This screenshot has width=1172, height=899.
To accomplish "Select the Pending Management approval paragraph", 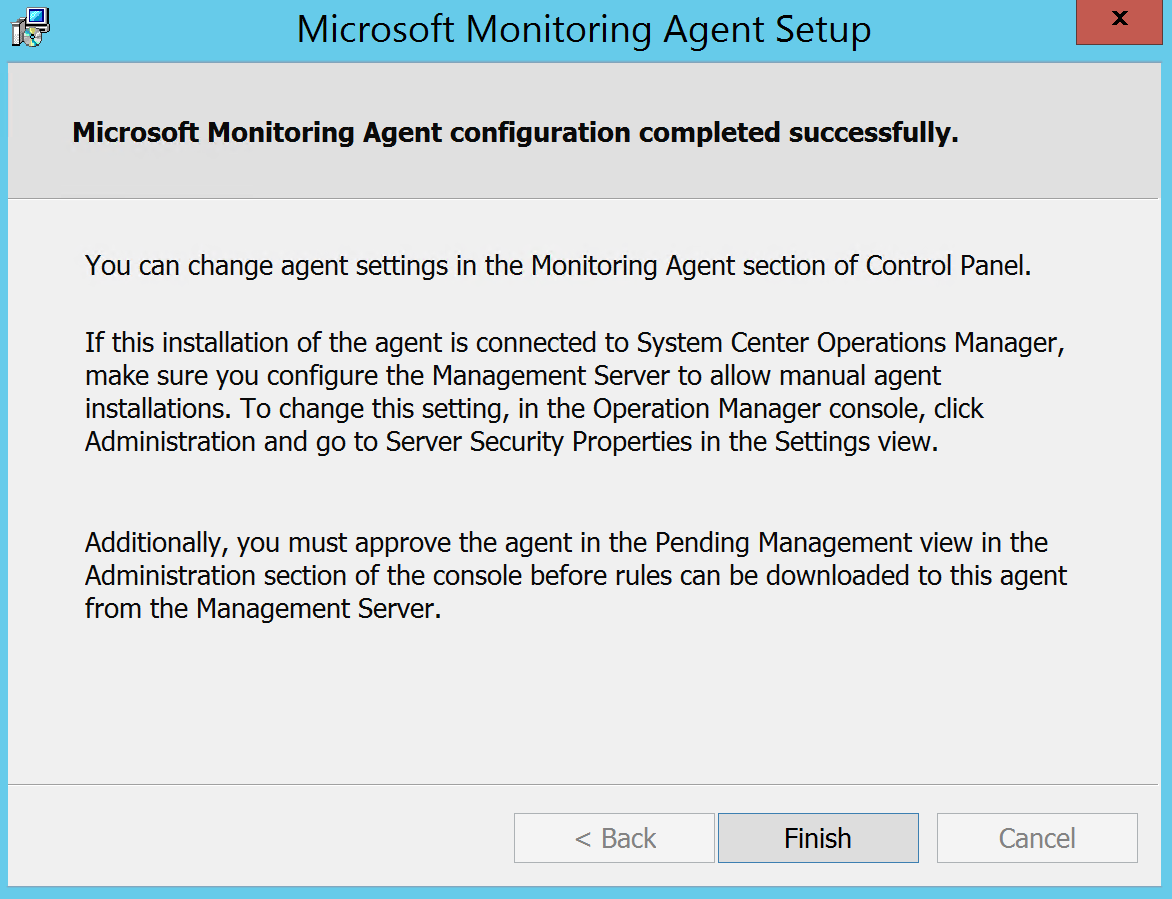I will pyautogui.click(x=575, y=575).
